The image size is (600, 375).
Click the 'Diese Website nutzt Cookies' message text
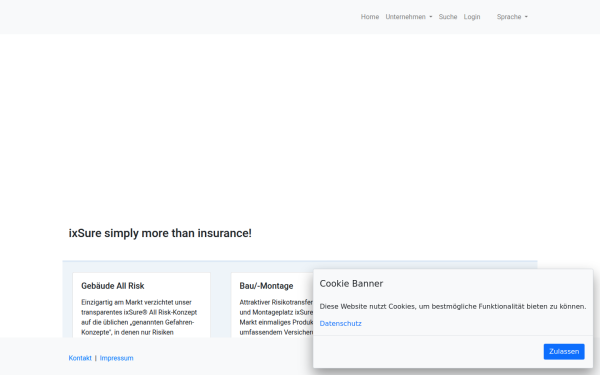pos(453,307)
